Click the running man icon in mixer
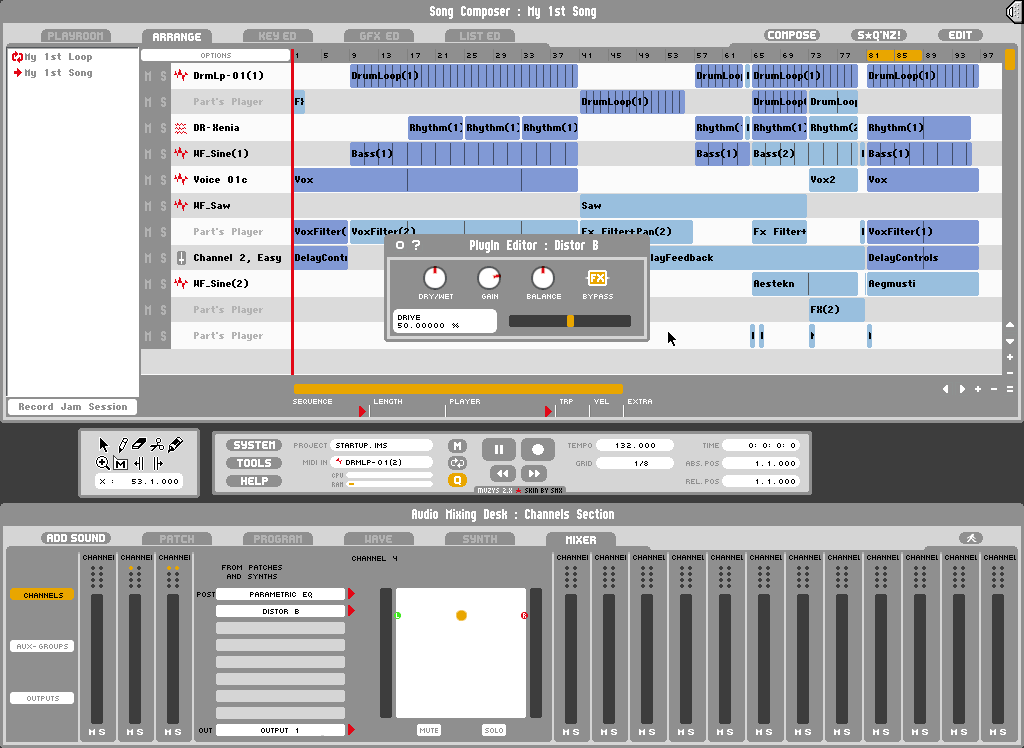The image size is (1024, 748). click(971, 538)
